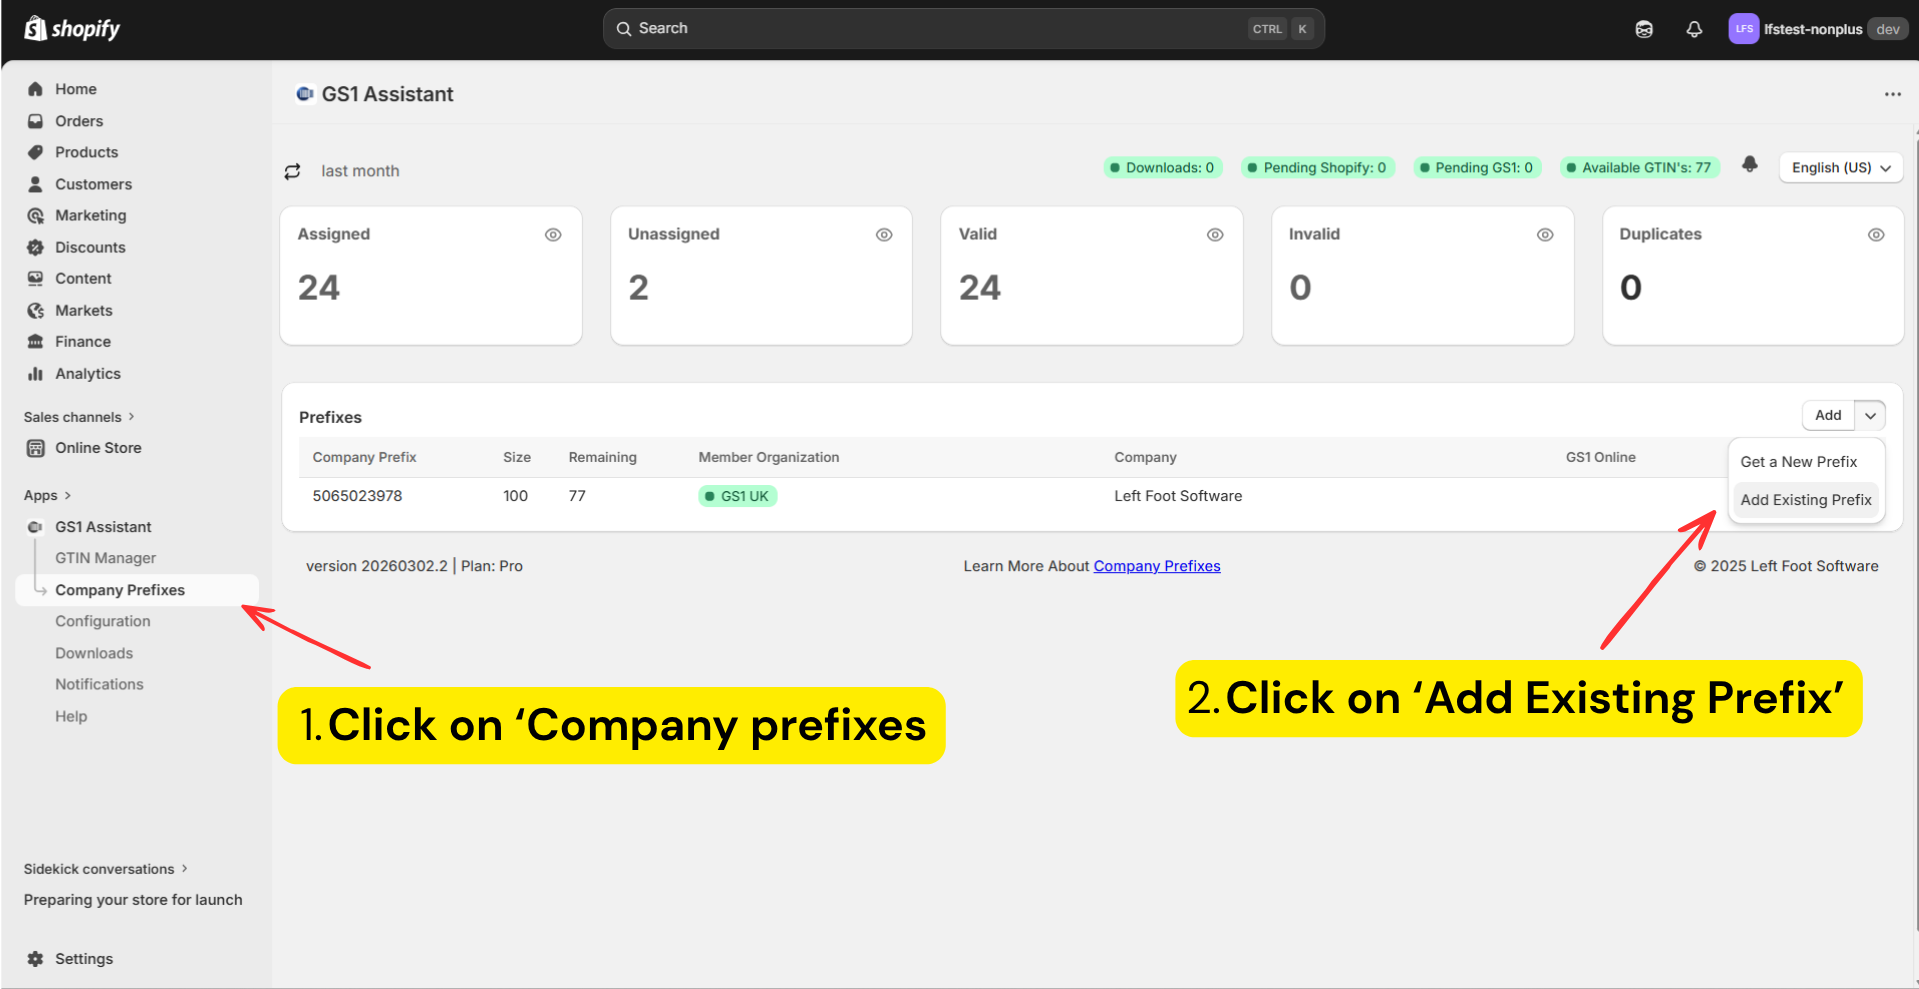Click the dev badge by store name
The height and width of the screenshot is (989, 1919).
[x=1887, y=29]
